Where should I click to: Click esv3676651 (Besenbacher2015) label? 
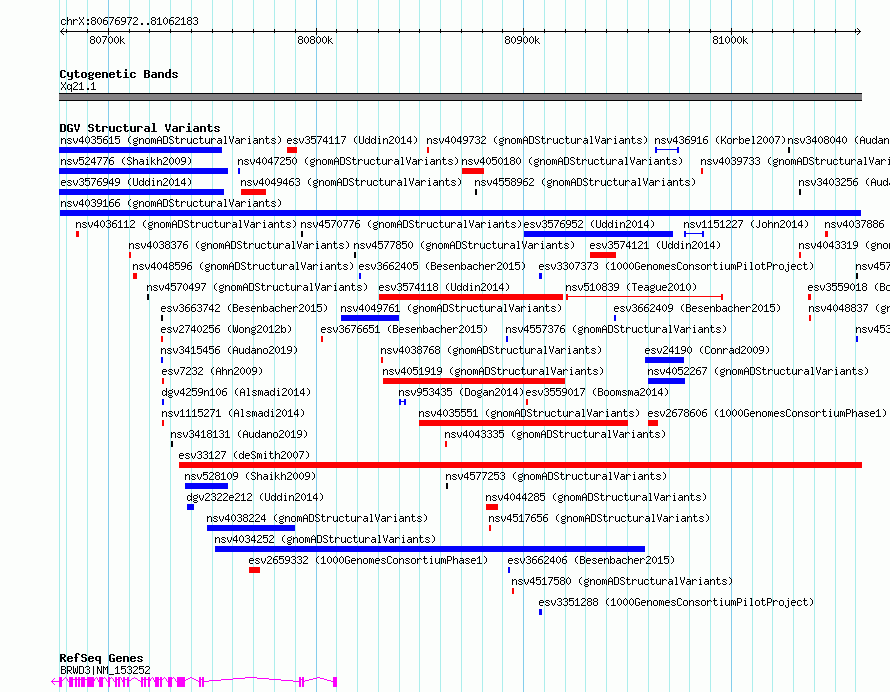tap(404, 329)
